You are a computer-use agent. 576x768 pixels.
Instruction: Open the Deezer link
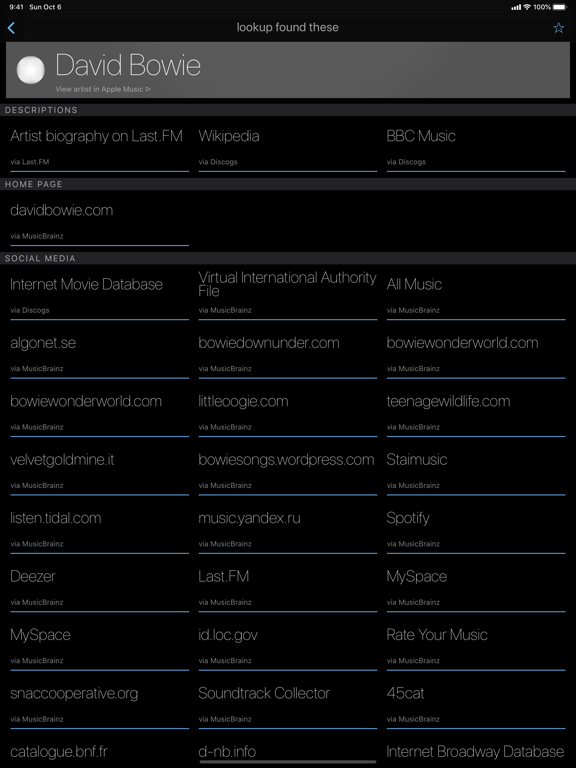click(x=99, y=588)
